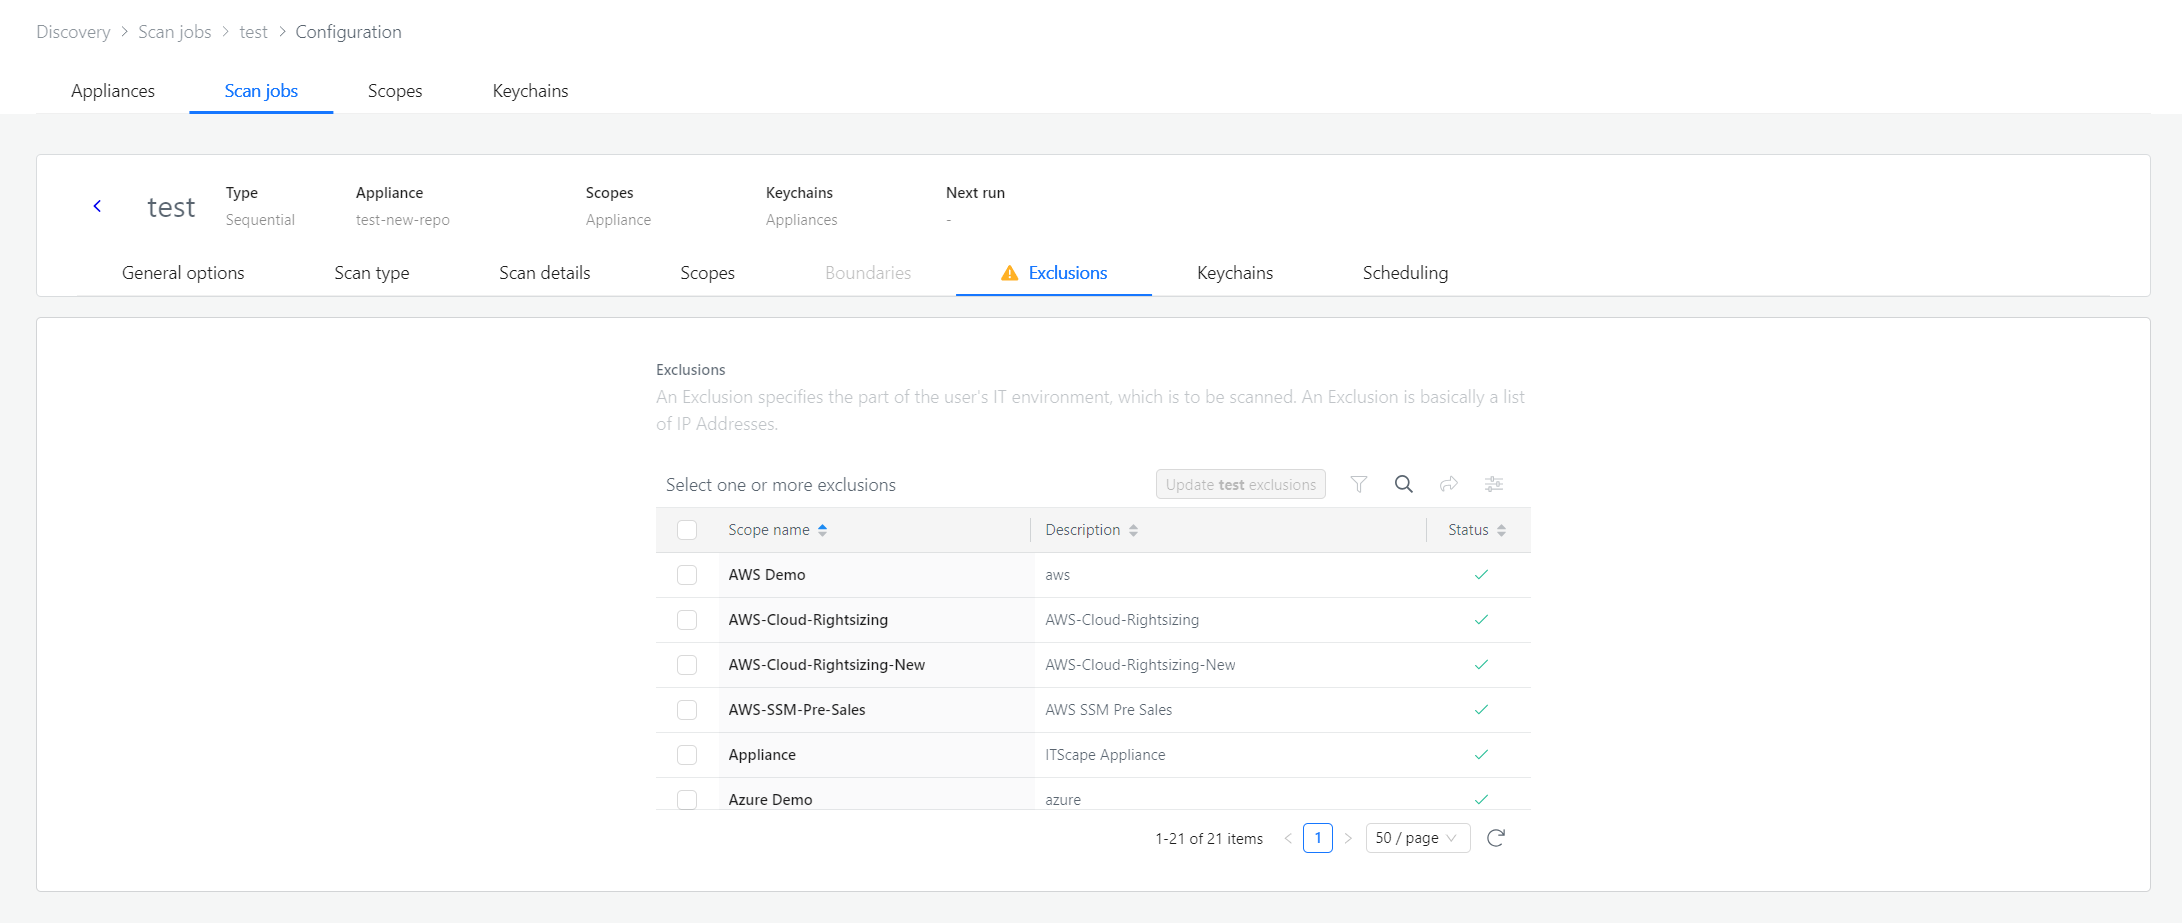Click the AWS-Cloud-Rightsizing scope name
The height and width of the screenshot is (923, 2182).
coord(808,620)
